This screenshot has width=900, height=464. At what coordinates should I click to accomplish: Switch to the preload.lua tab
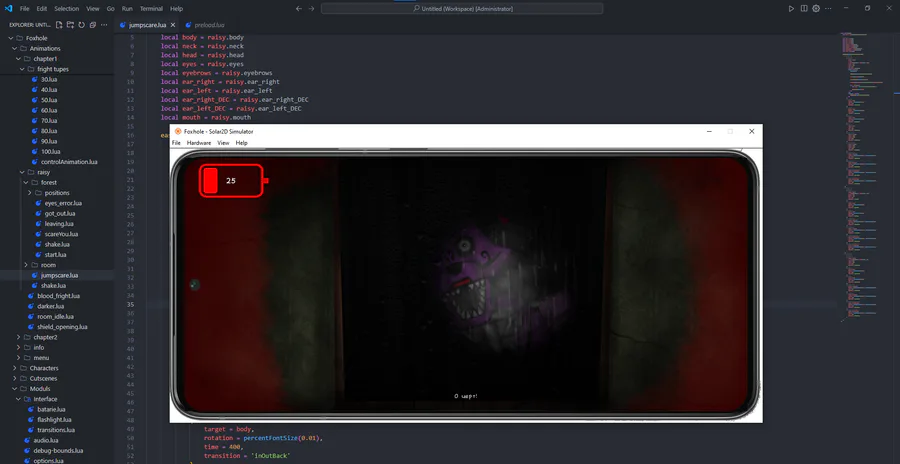pos(207,25)
